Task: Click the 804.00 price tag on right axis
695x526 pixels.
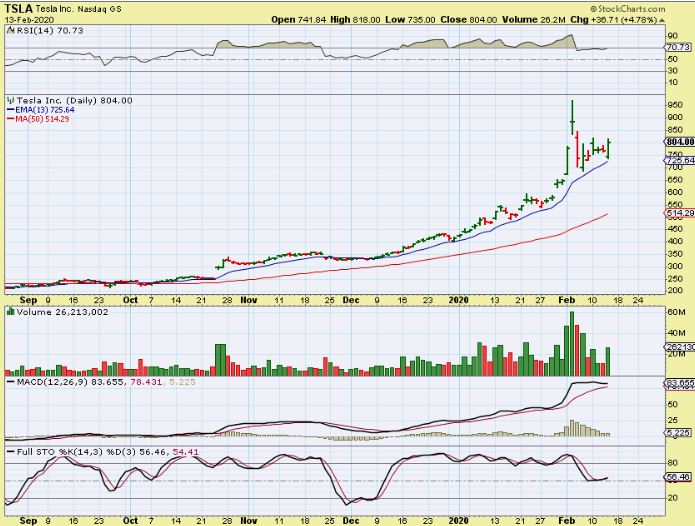Action: (679, 141)
